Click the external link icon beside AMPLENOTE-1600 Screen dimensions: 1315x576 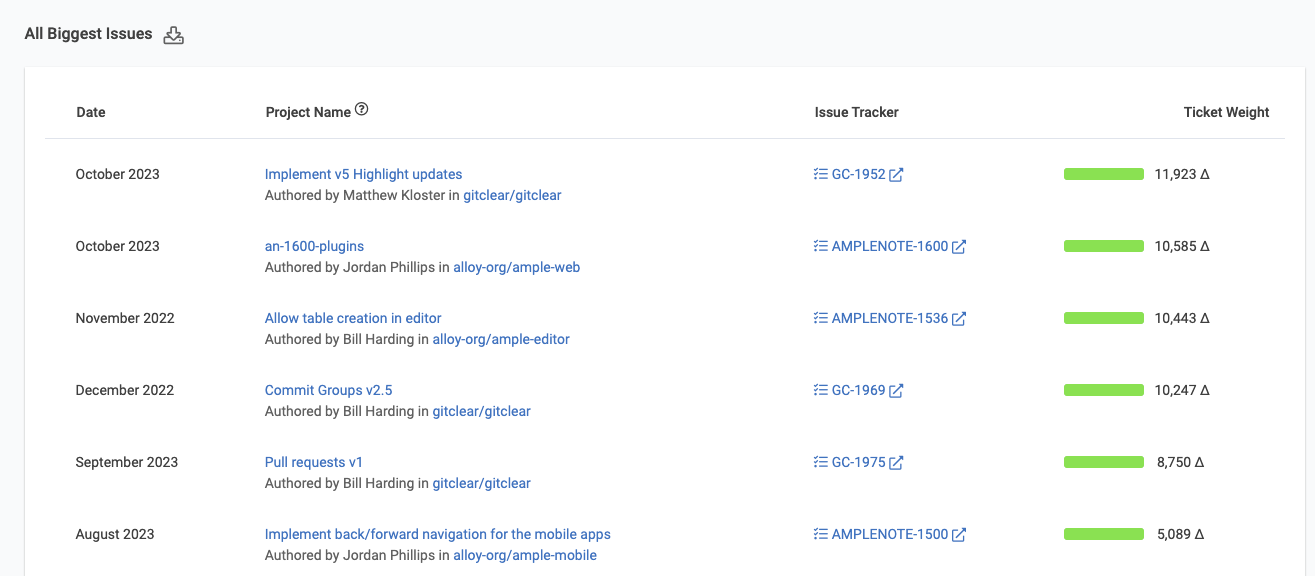click(x=959, y=247)
